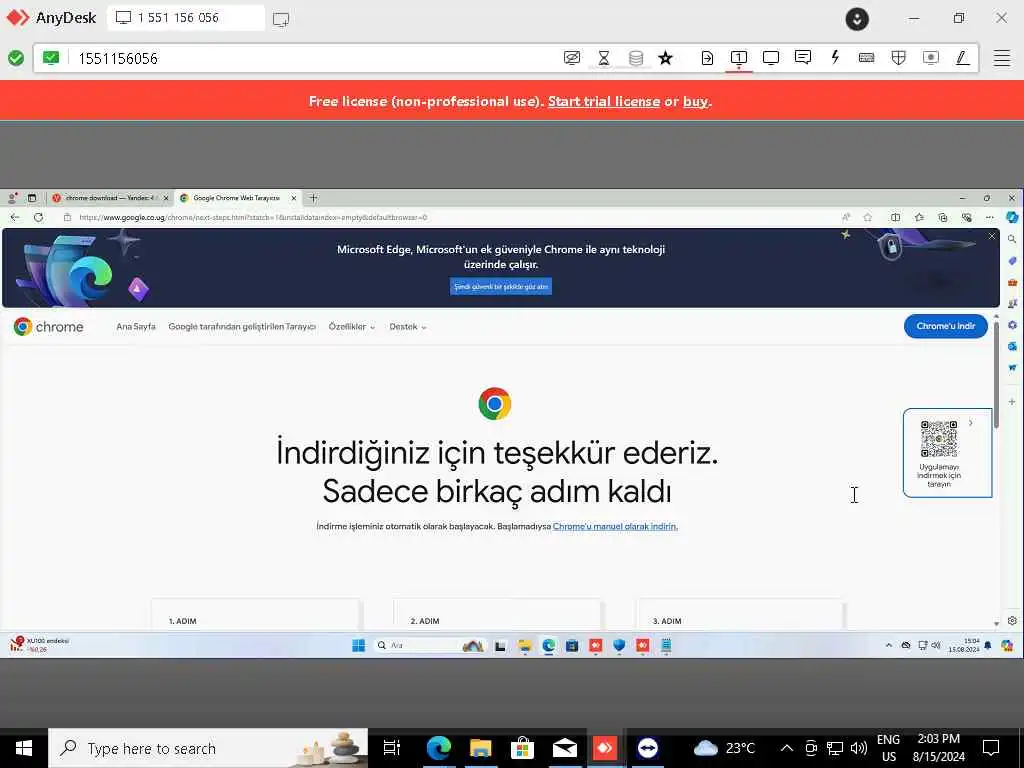
Task: Click the Start trial license link
Action: click(603, 101)
